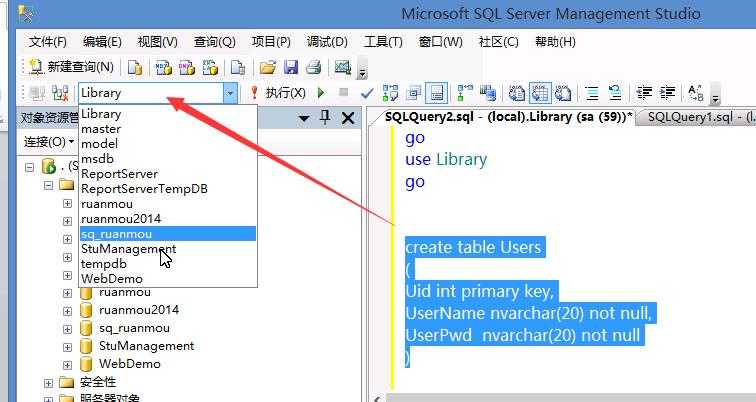Open the 帮助(H) menu

pyautogui.click(x=555, y=42)
